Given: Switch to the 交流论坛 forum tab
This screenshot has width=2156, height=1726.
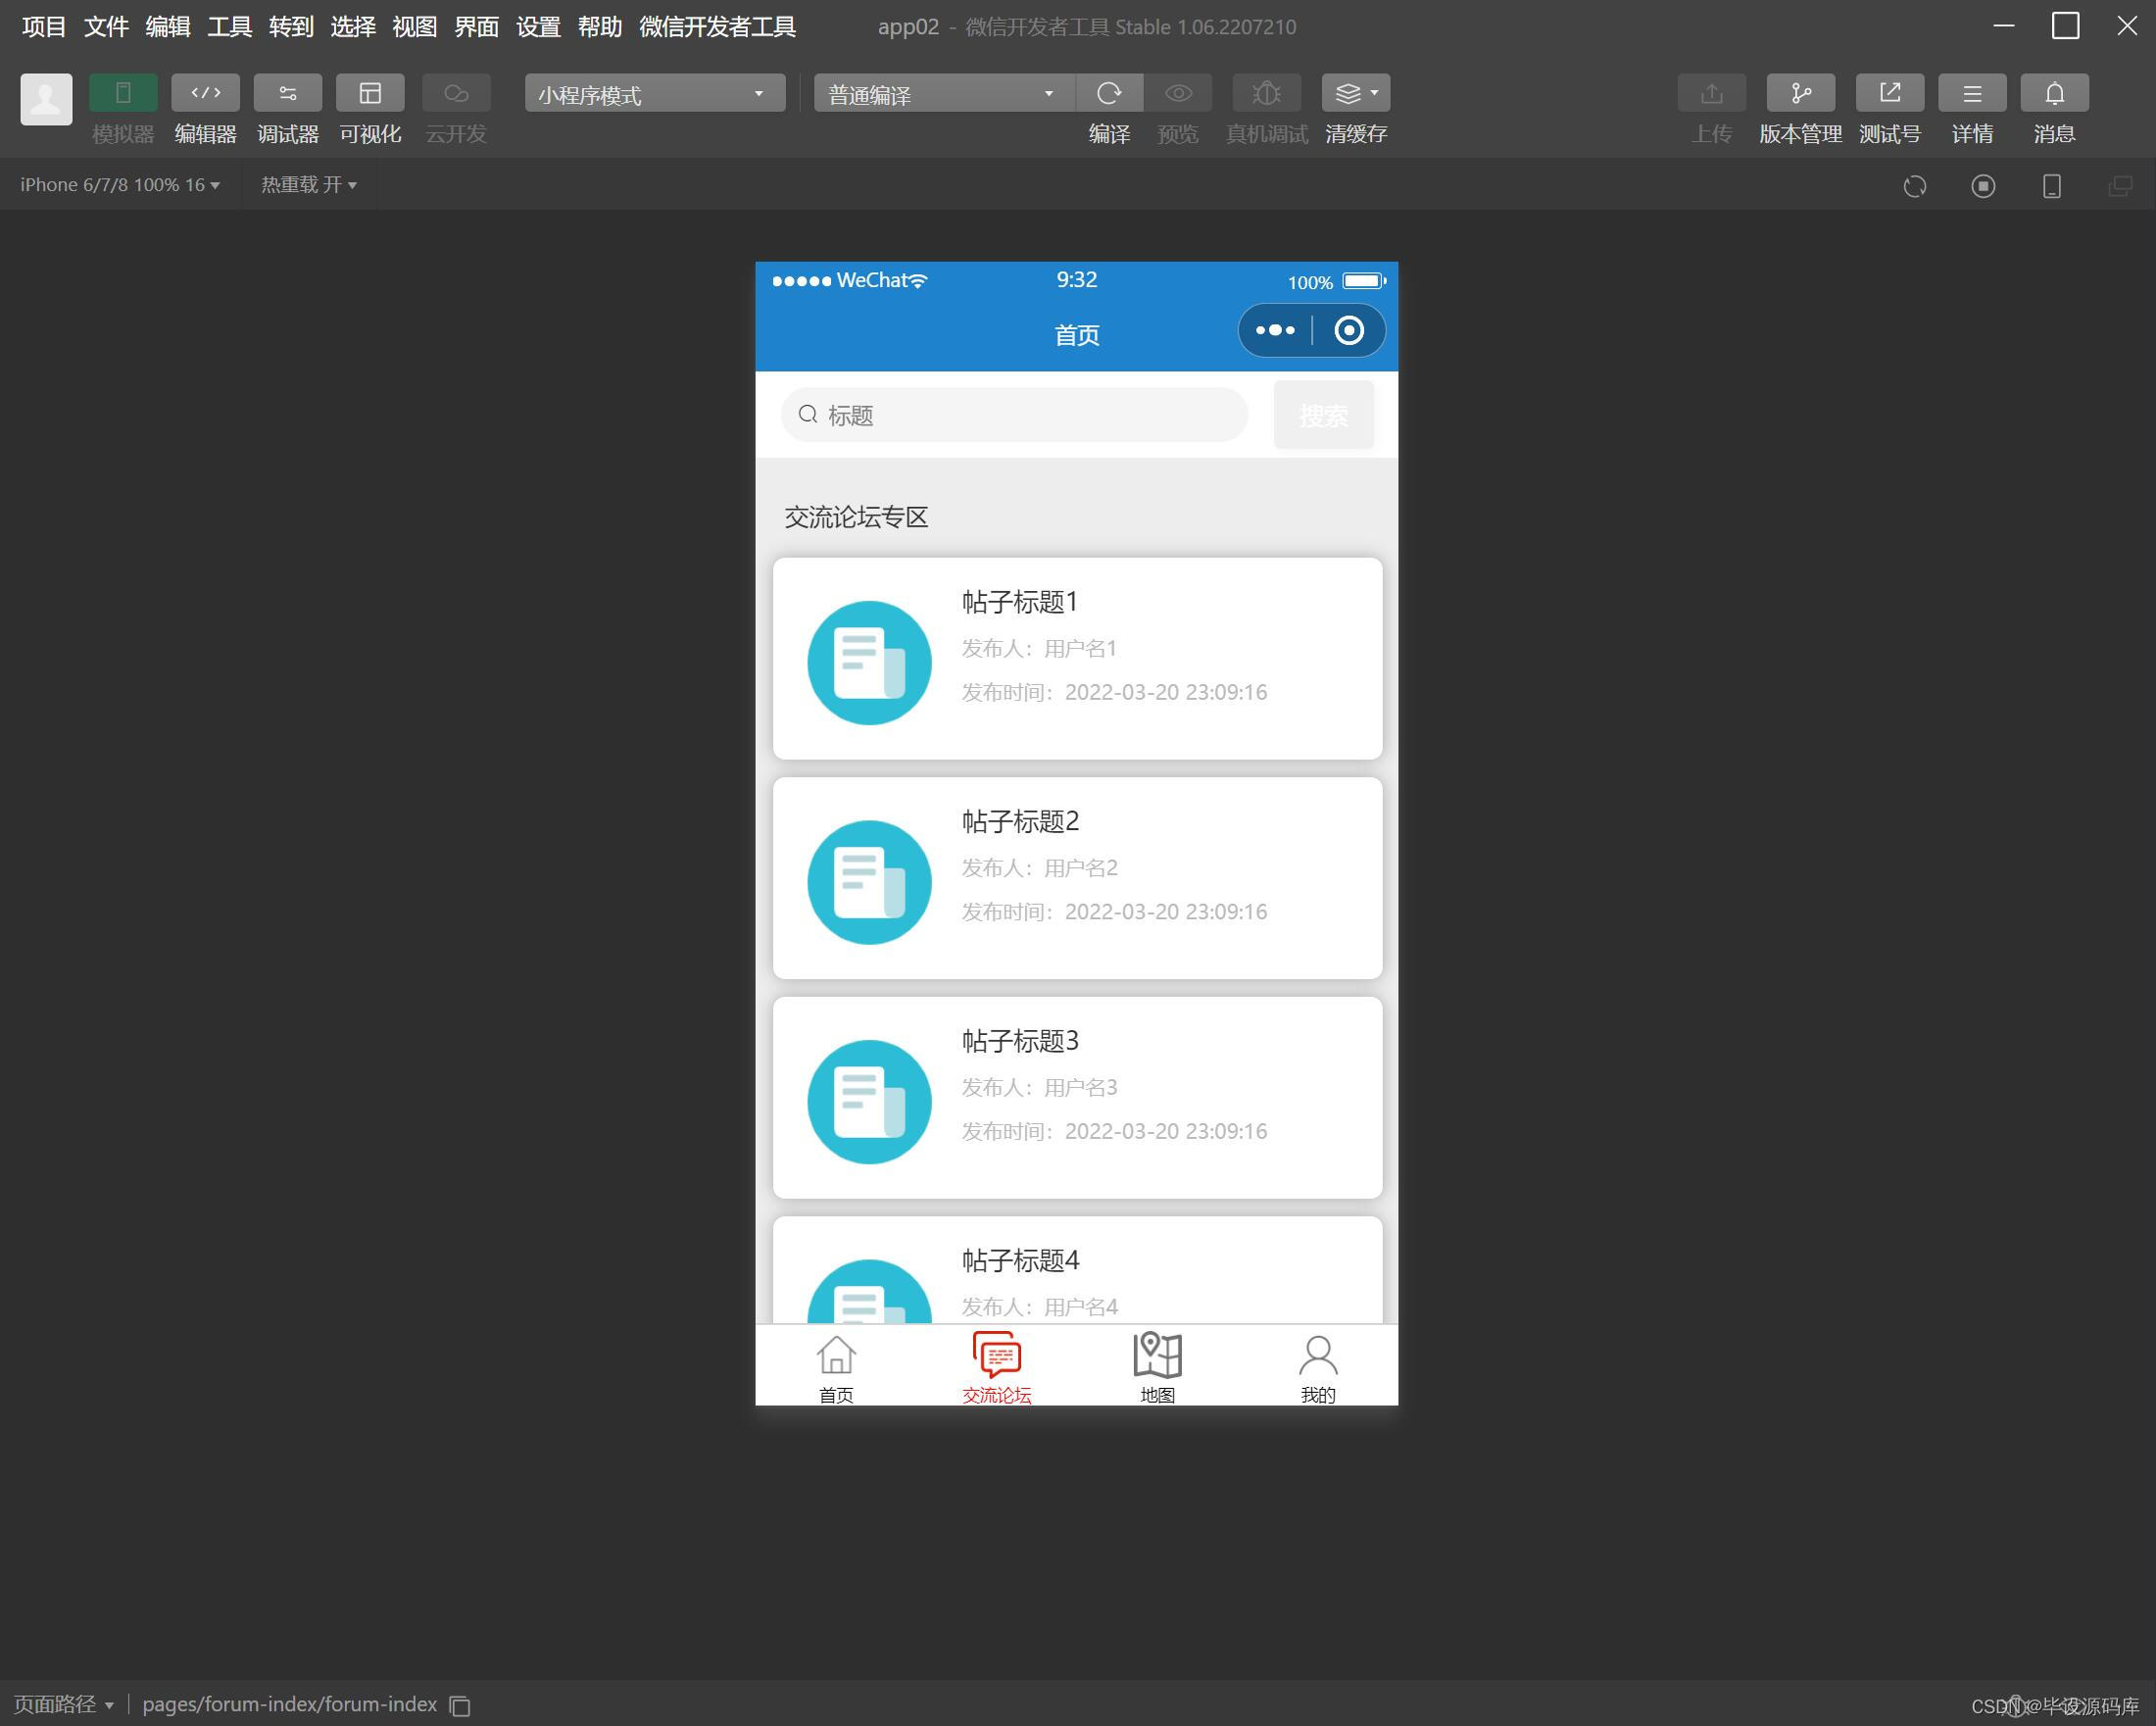Looking at the screenshot, I should (x=997, y=1368).
